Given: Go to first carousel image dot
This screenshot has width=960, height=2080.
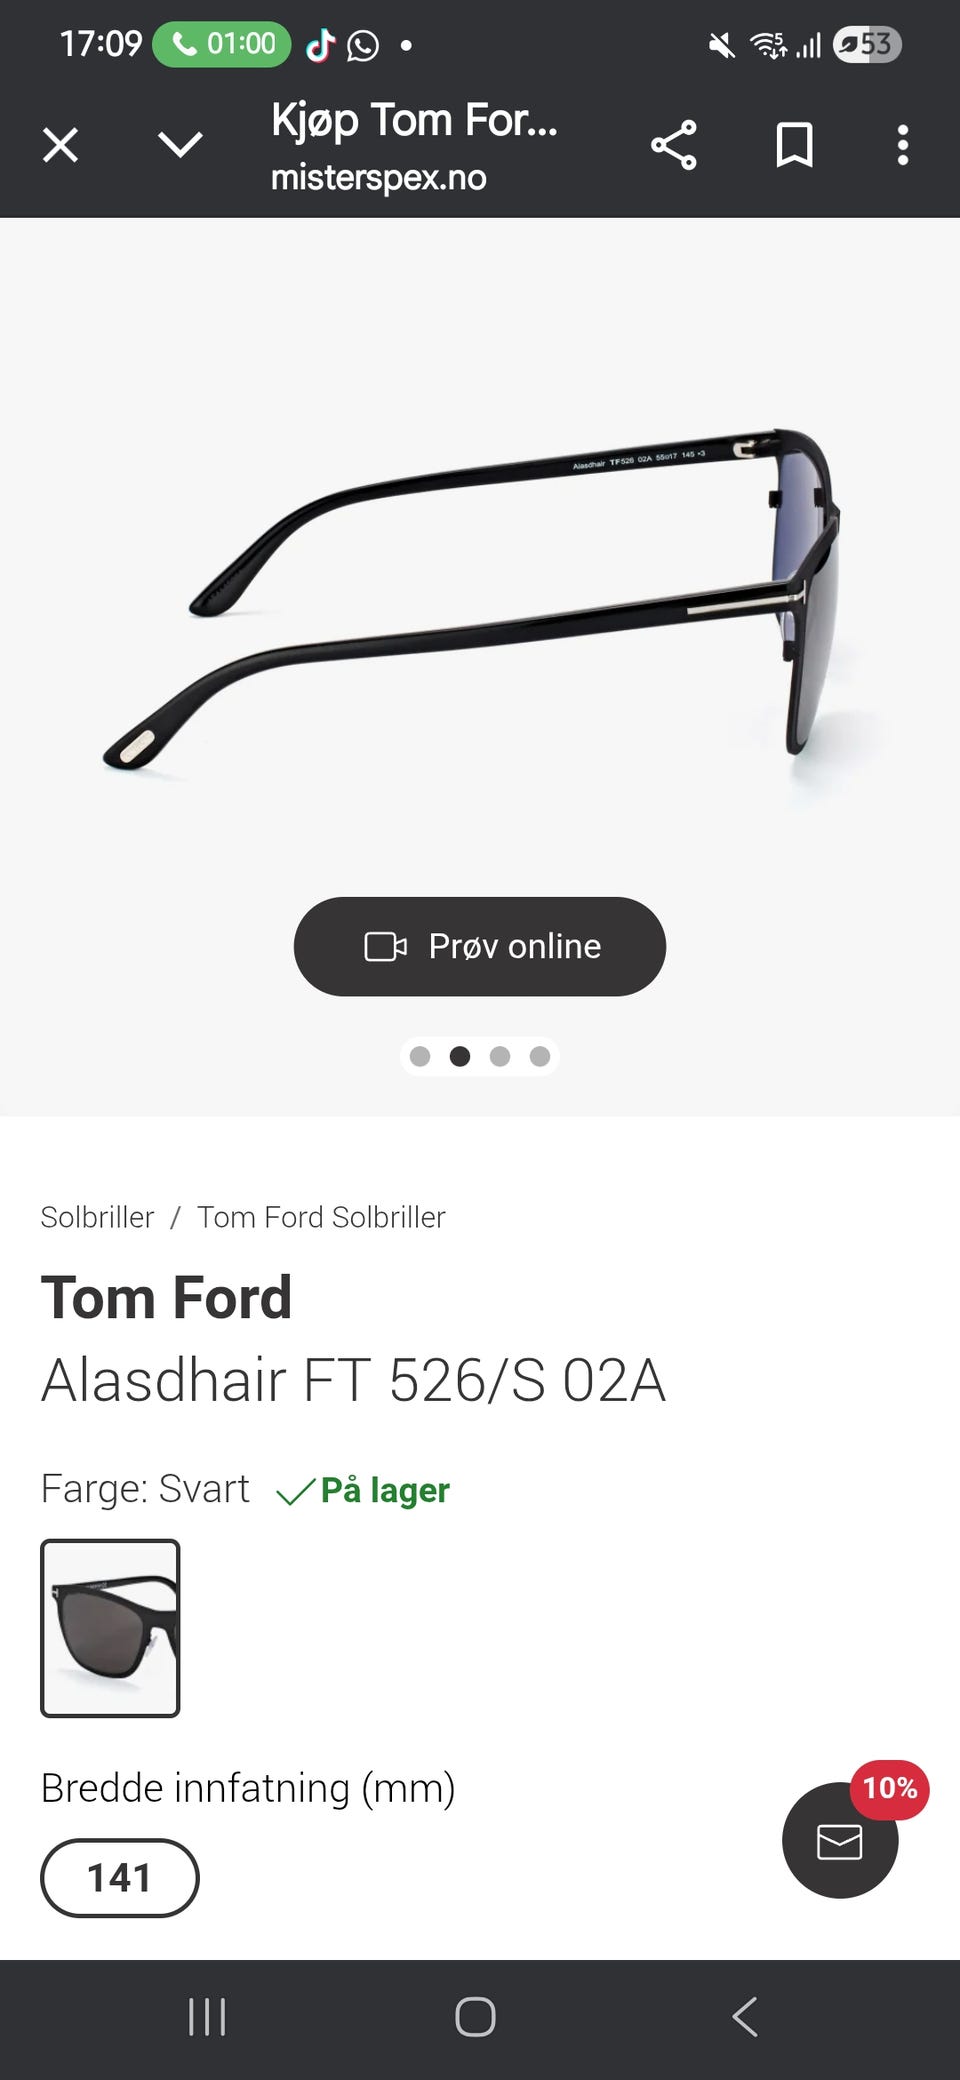Looking at the screenshot, I should pyautogui.click(x=420, y=1057).
